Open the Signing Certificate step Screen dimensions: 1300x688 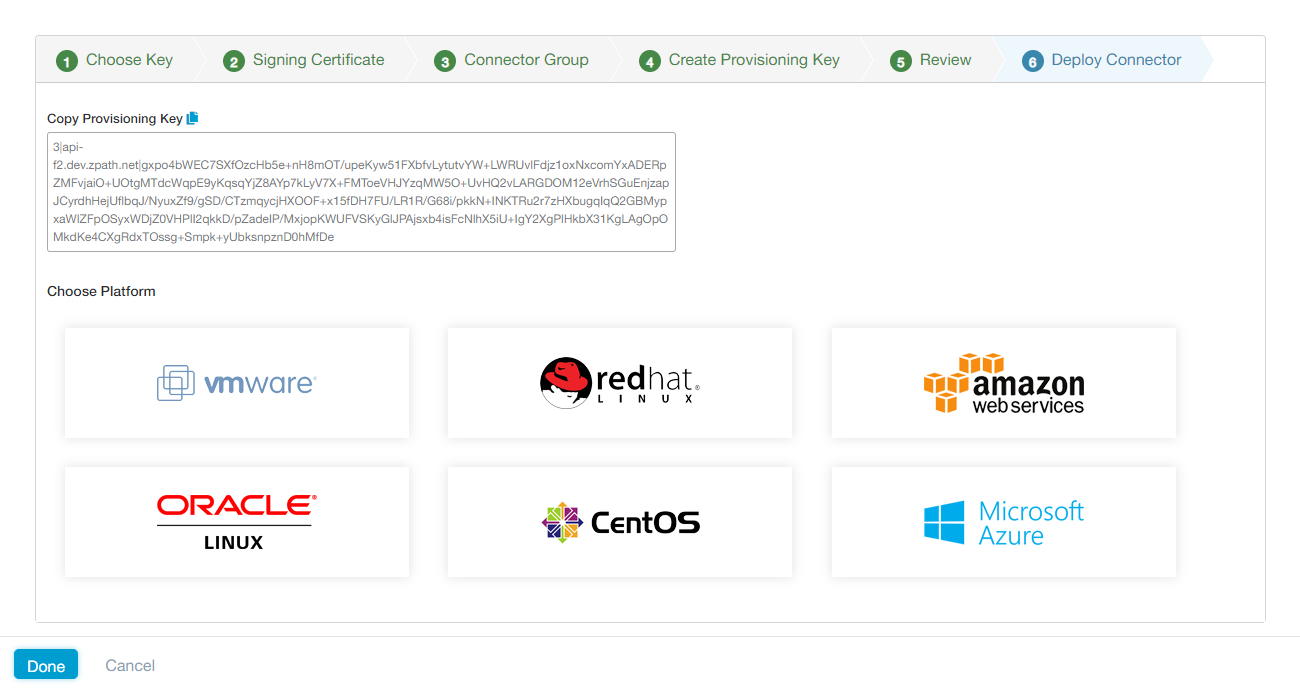click(303, 60)
